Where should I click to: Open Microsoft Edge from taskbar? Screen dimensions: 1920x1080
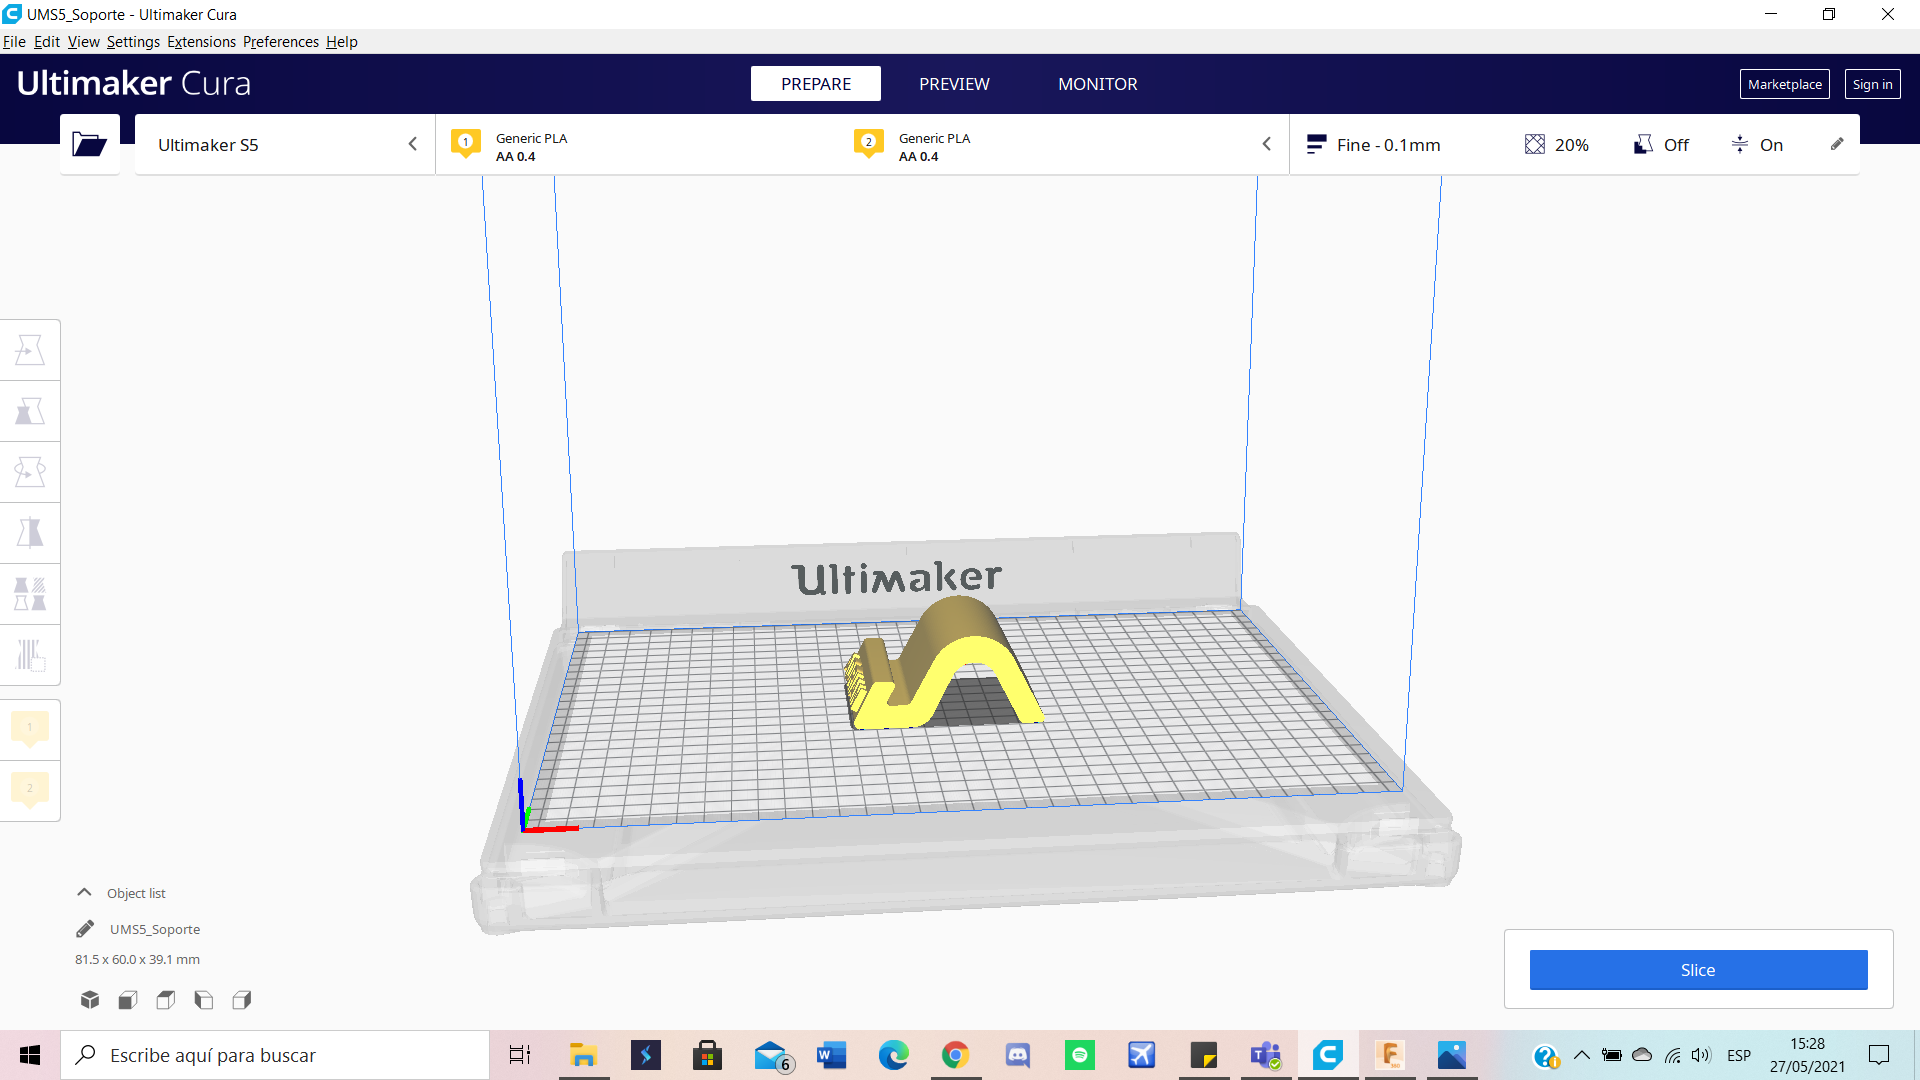pos(893,1055)
